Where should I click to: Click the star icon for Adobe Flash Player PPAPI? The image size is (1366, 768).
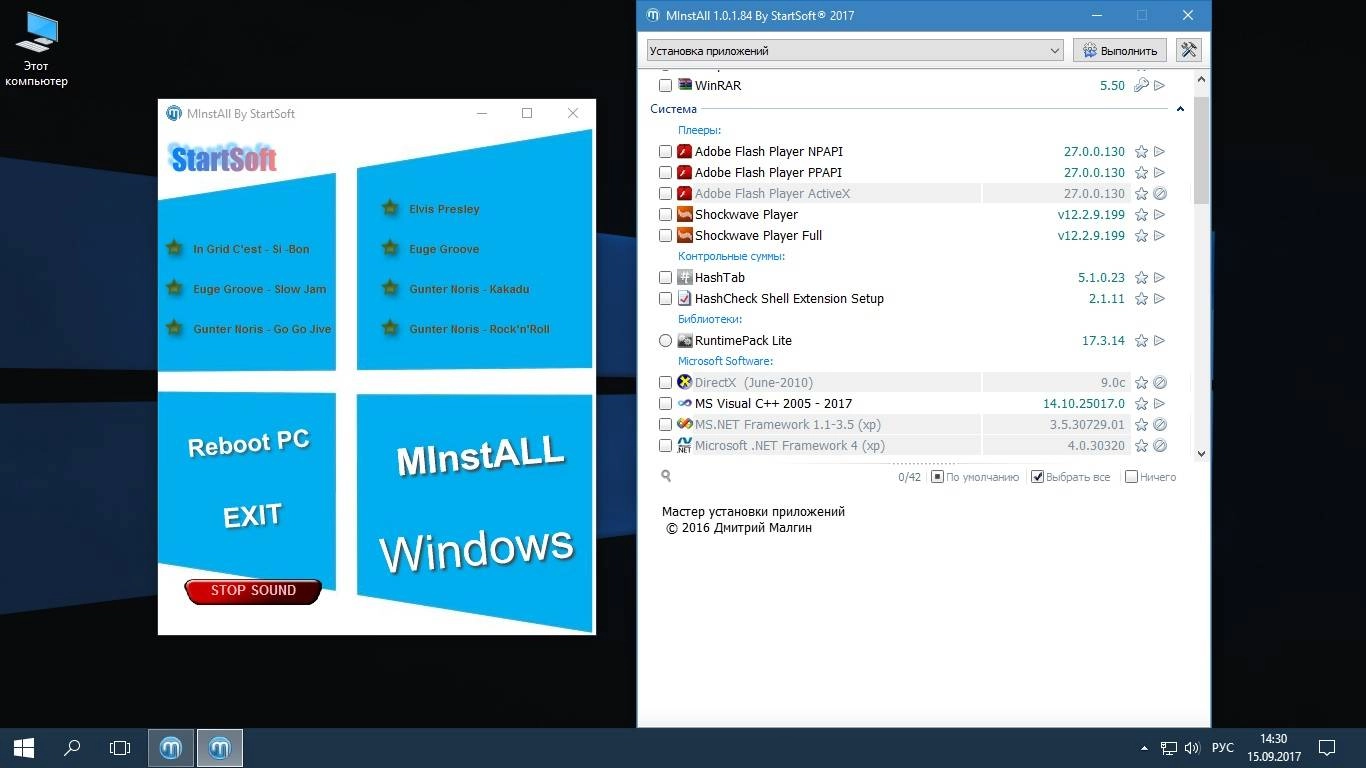(x=1141, y=173)
